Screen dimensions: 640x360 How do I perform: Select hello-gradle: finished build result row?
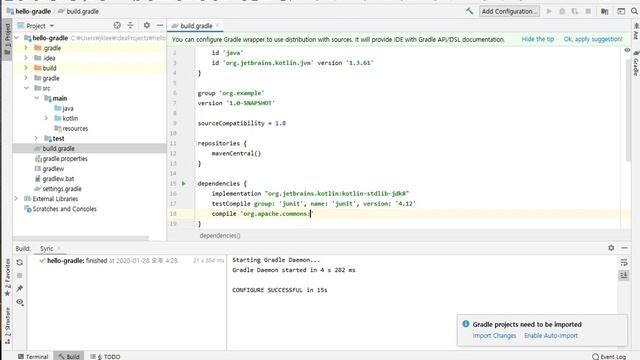(x=127, y=260)
